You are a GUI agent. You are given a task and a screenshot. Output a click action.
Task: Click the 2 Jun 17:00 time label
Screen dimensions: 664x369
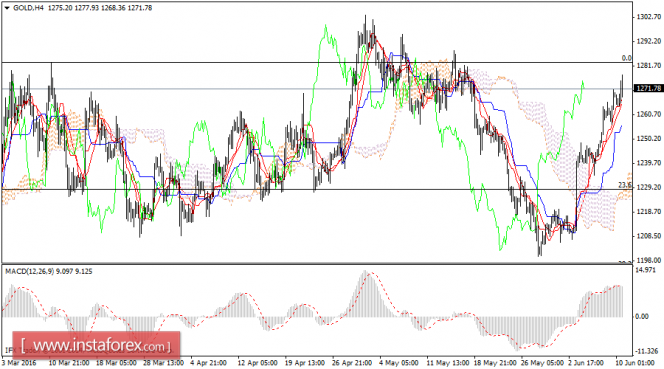586,363
